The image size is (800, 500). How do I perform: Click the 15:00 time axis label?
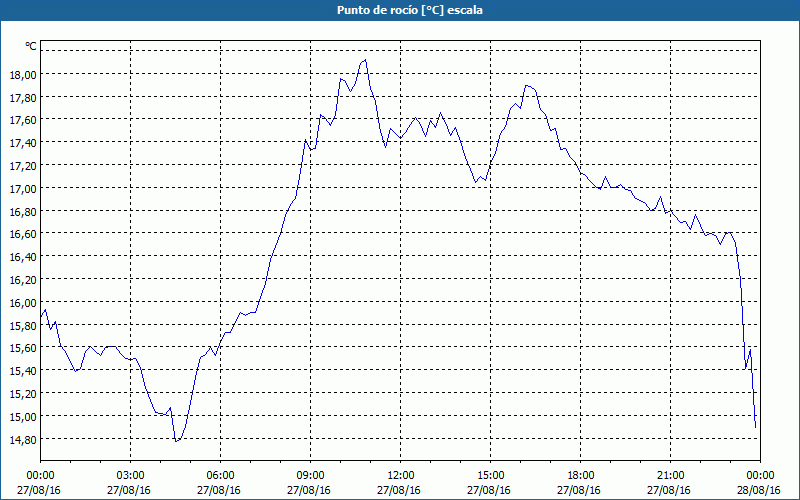click(490, 476)
